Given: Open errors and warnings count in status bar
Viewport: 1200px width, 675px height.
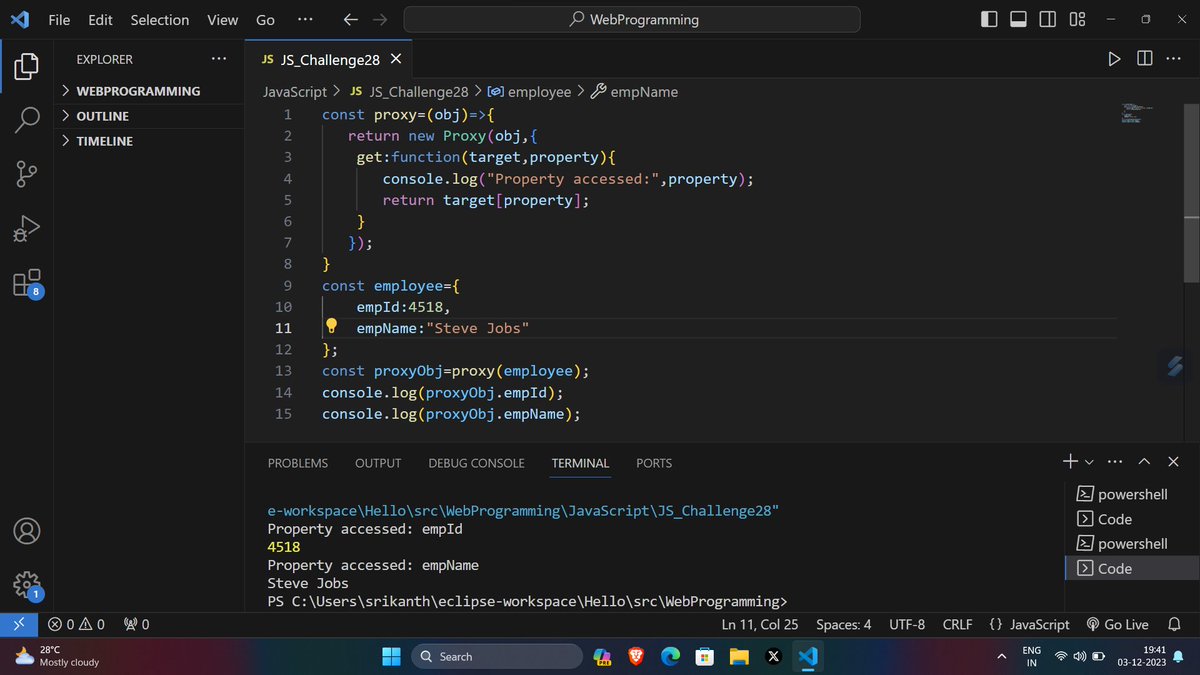Looking at the screenshot, I should [76, 624].
